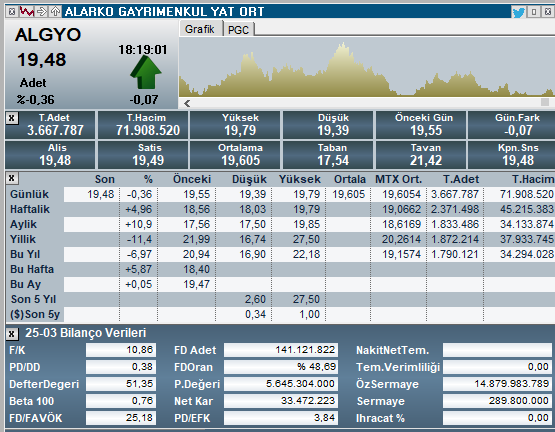Click Bu Yıl T.Hacim value 34.294.028

pyautogui.click(x=527, y=254)
